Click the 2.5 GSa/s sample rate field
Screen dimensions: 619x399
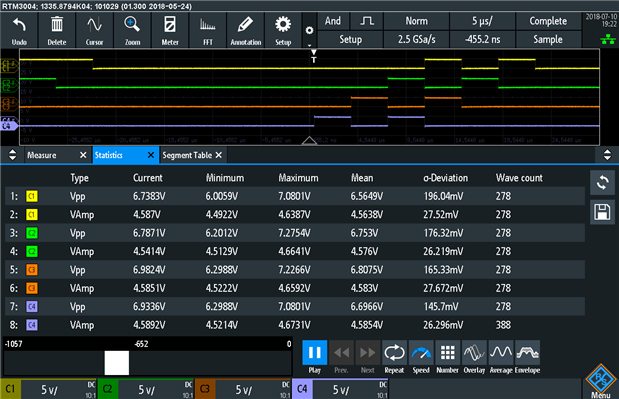tap(416, 39)
